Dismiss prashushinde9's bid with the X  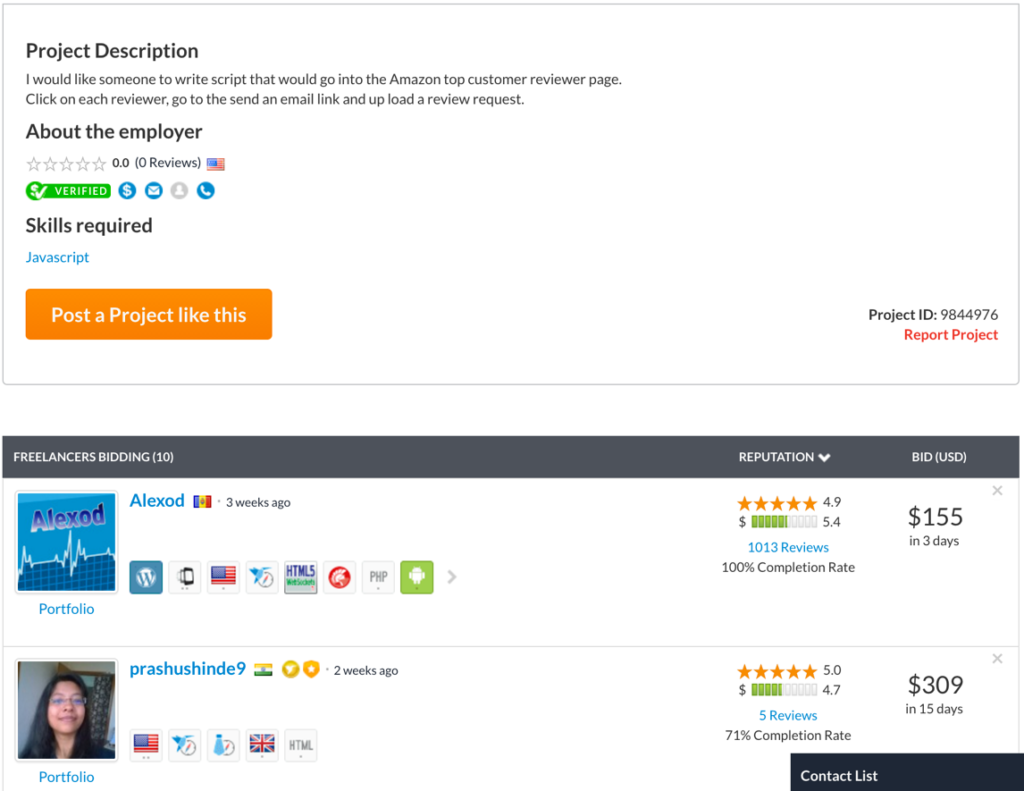997,658
